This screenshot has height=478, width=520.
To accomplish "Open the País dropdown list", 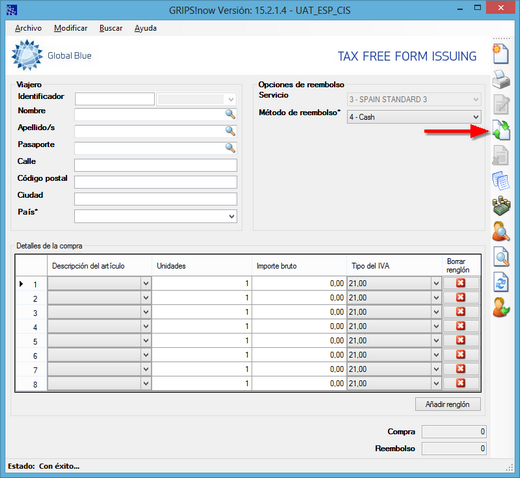I will pyautogui.click(x=232, y=216).
